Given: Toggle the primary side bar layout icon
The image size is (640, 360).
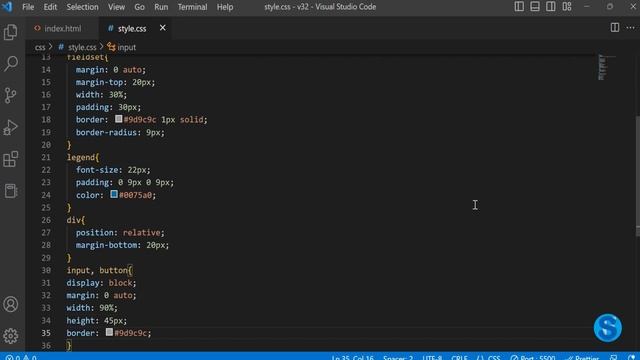Looking at the screenshot, I should click(x=519, y=7).
